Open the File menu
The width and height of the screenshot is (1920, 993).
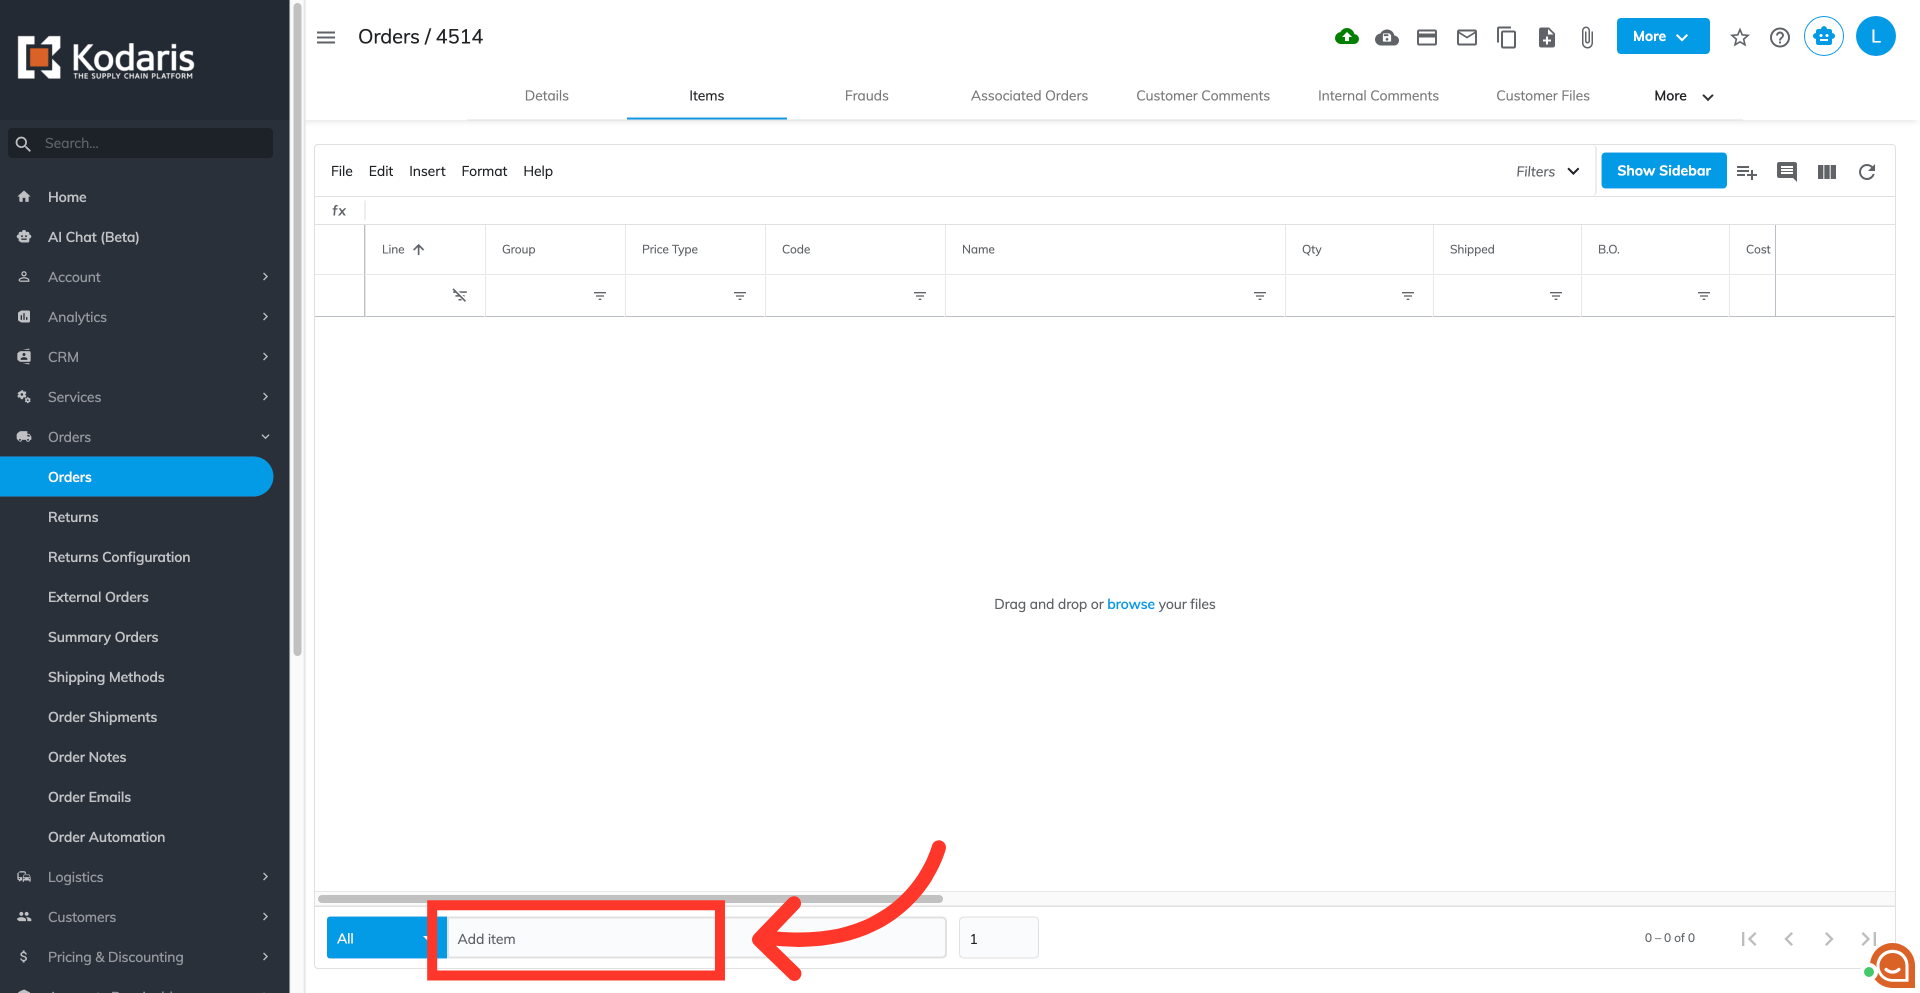click(342, 171)
